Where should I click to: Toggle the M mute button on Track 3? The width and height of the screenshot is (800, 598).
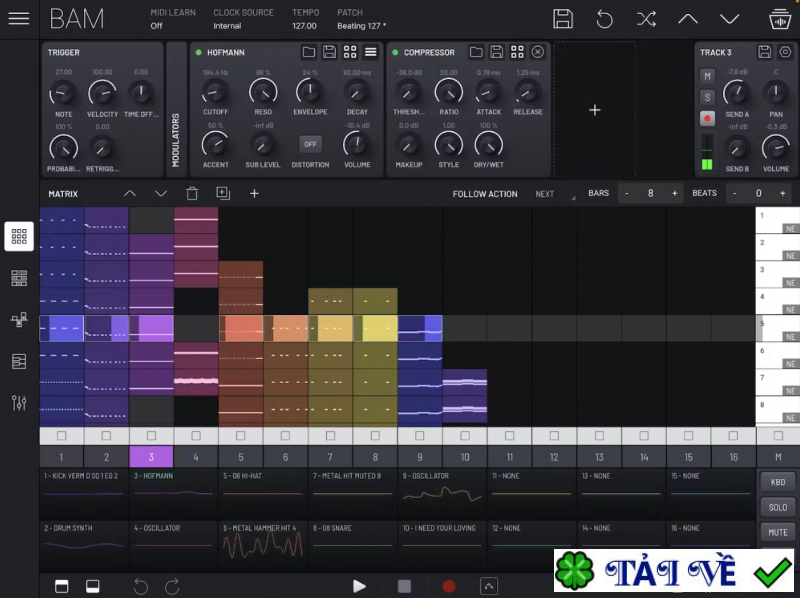707,76
